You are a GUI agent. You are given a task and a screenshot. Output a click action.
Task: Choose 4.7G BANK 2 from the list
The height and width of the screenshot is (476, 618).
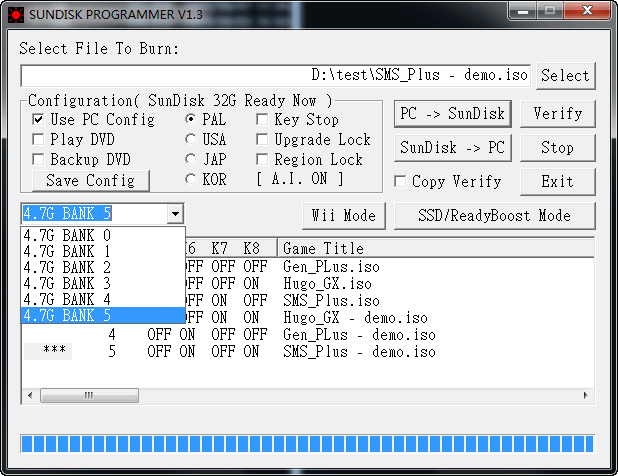[103, 268]
